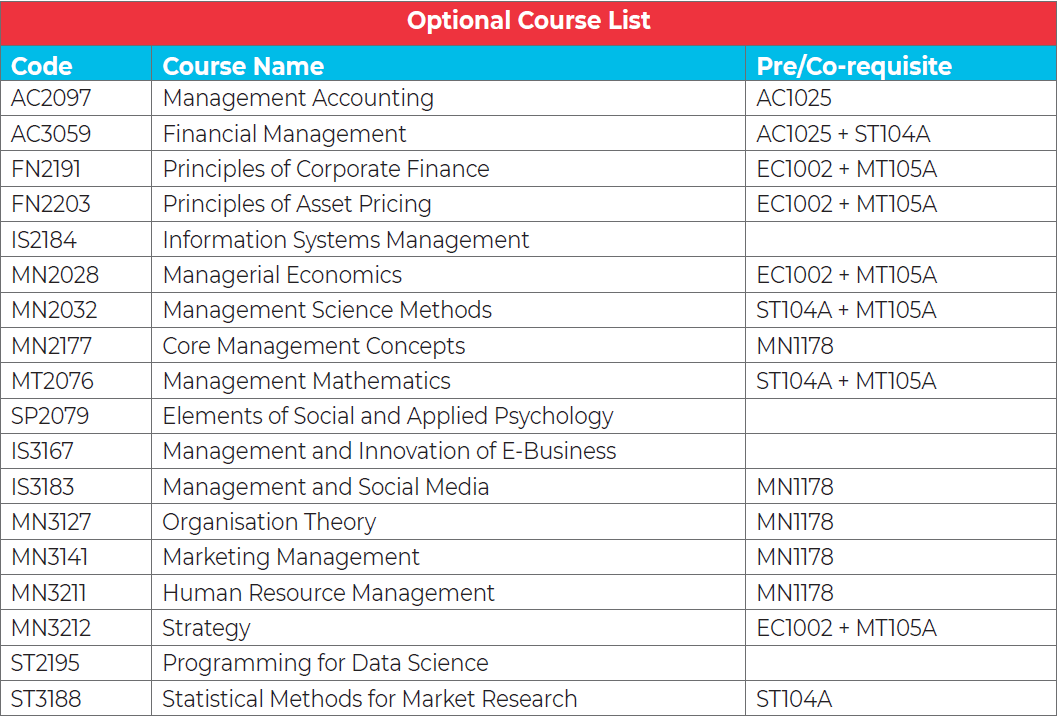1057x716 pixels.
Task: Select the Course Name column header
Action: pyautogui.click(x=243, y=66)
